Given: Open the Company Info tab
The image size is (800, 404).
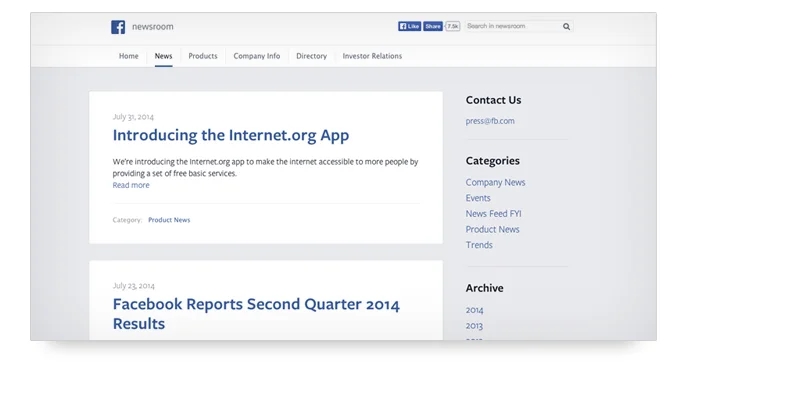Looking at the screenshot, I should [257, 56].
